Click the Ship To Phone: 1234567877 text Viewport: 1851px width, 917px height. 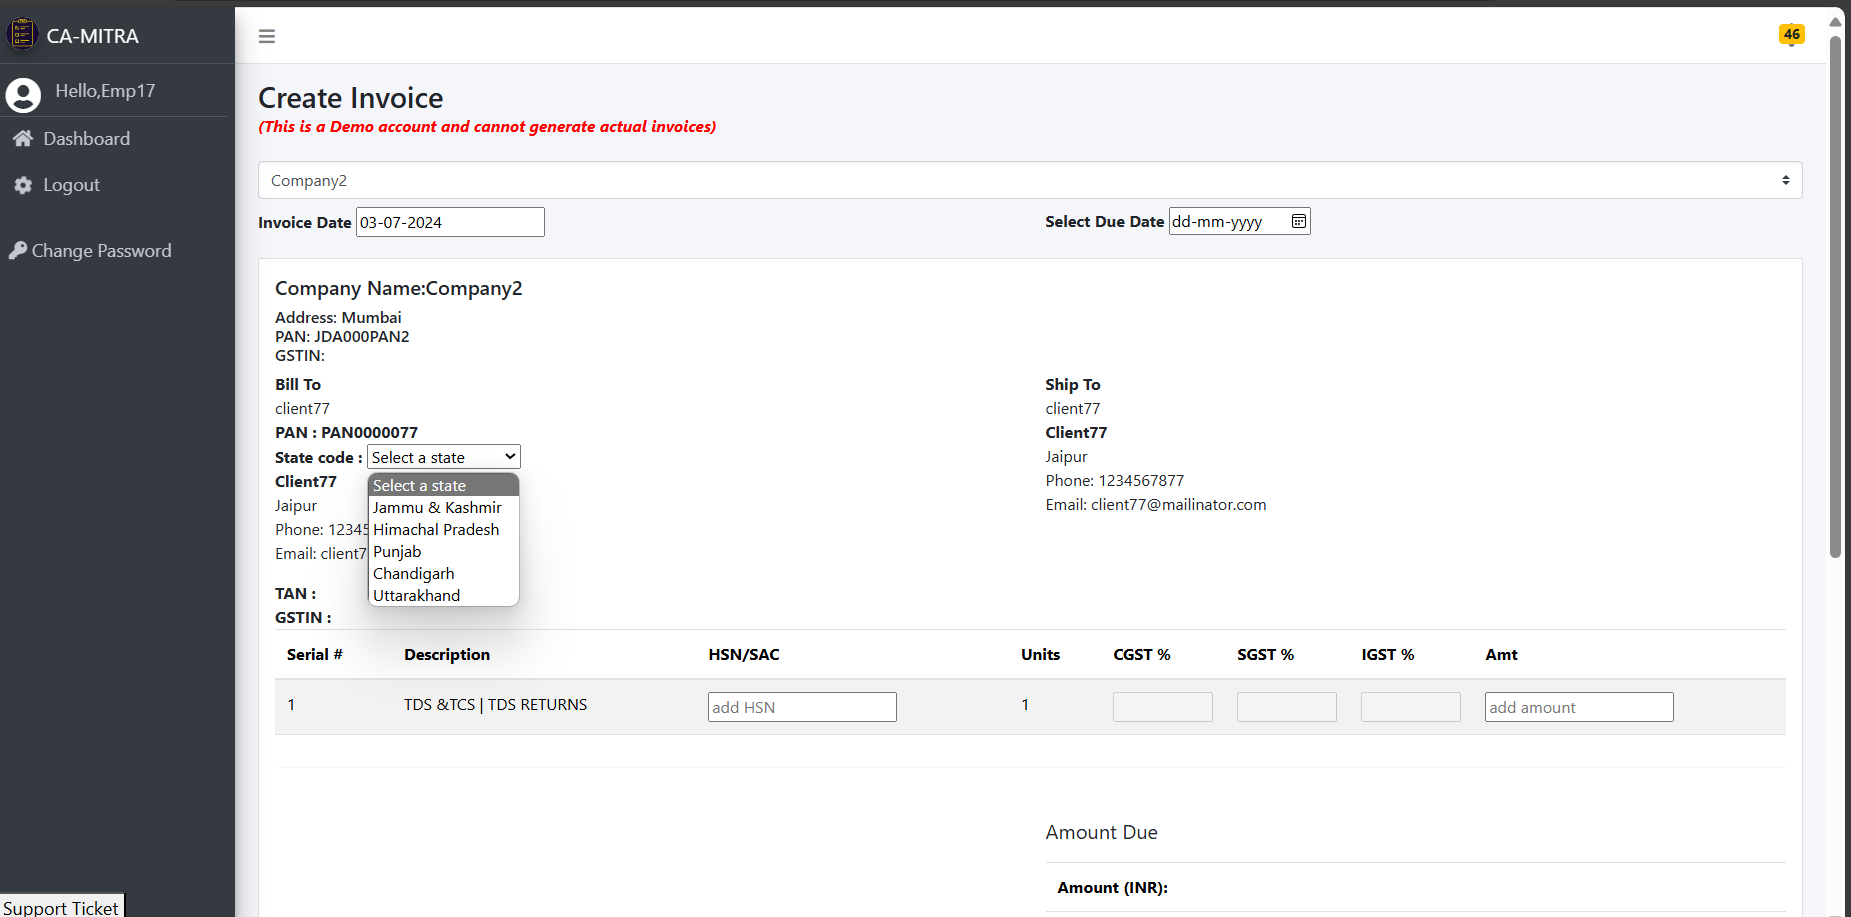(1115, 481)
